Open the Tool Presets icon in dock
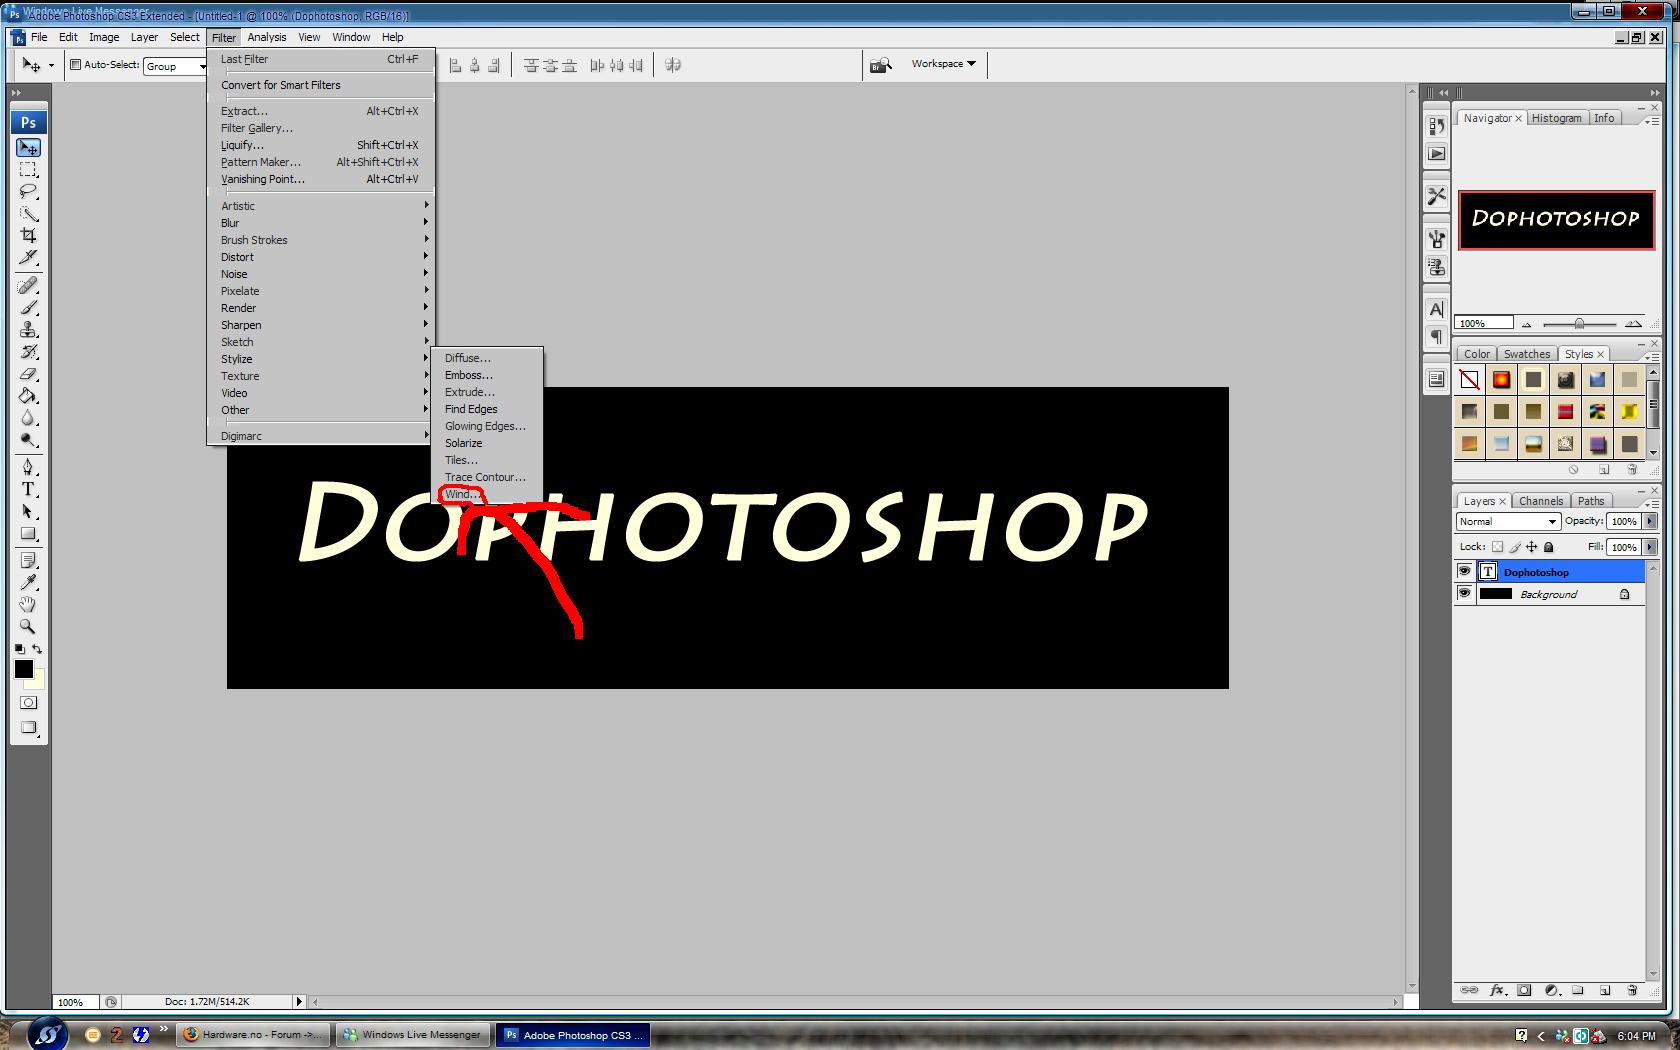This screenshot has width=1680, height=1050. 1436,196
